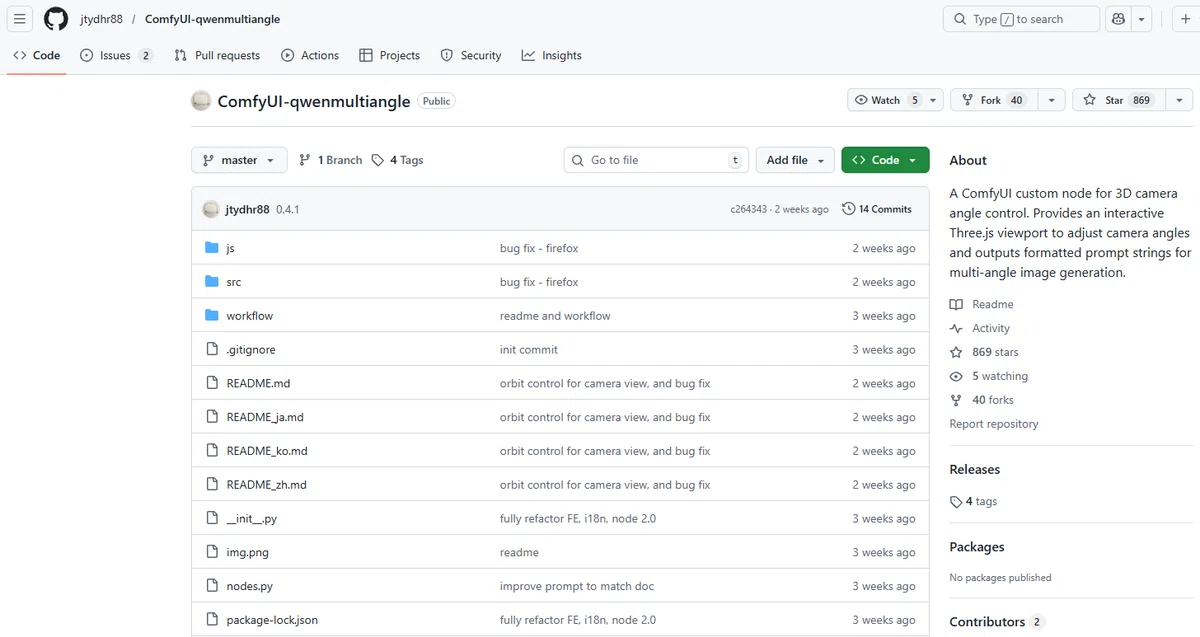The height and width of the screenshot is (637, 1200).
Task: Focus the Go to file field
Action: 657,160
